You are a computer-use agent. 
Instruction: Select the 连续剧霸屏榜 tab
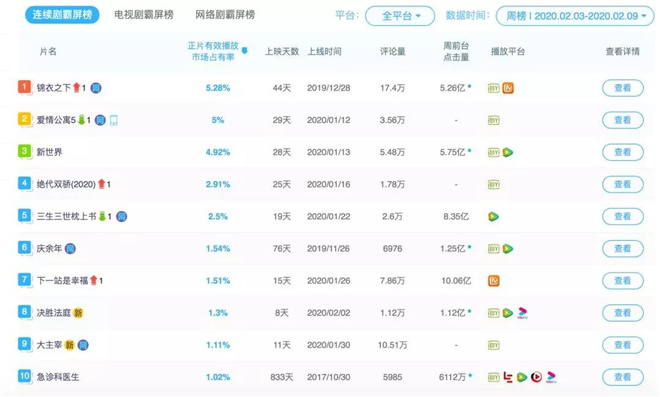62,15
